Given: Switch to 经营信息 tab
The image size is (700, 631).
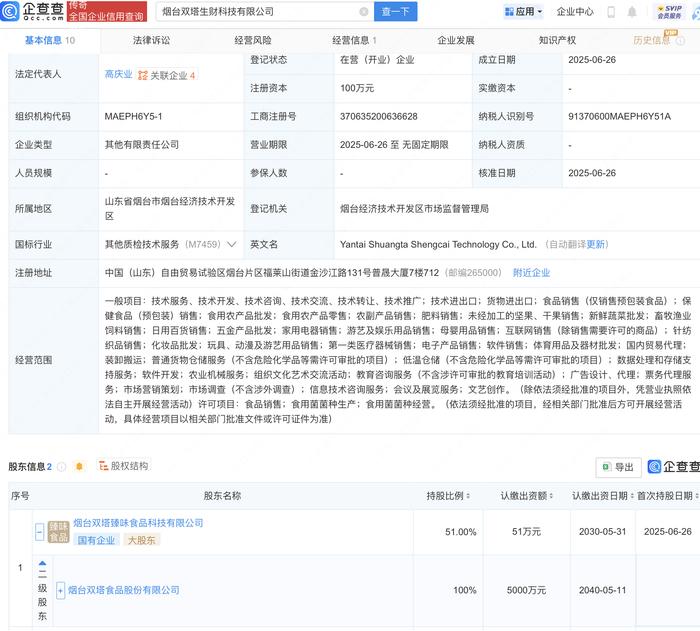Looking at the screenshot, I should coord(354,40).
